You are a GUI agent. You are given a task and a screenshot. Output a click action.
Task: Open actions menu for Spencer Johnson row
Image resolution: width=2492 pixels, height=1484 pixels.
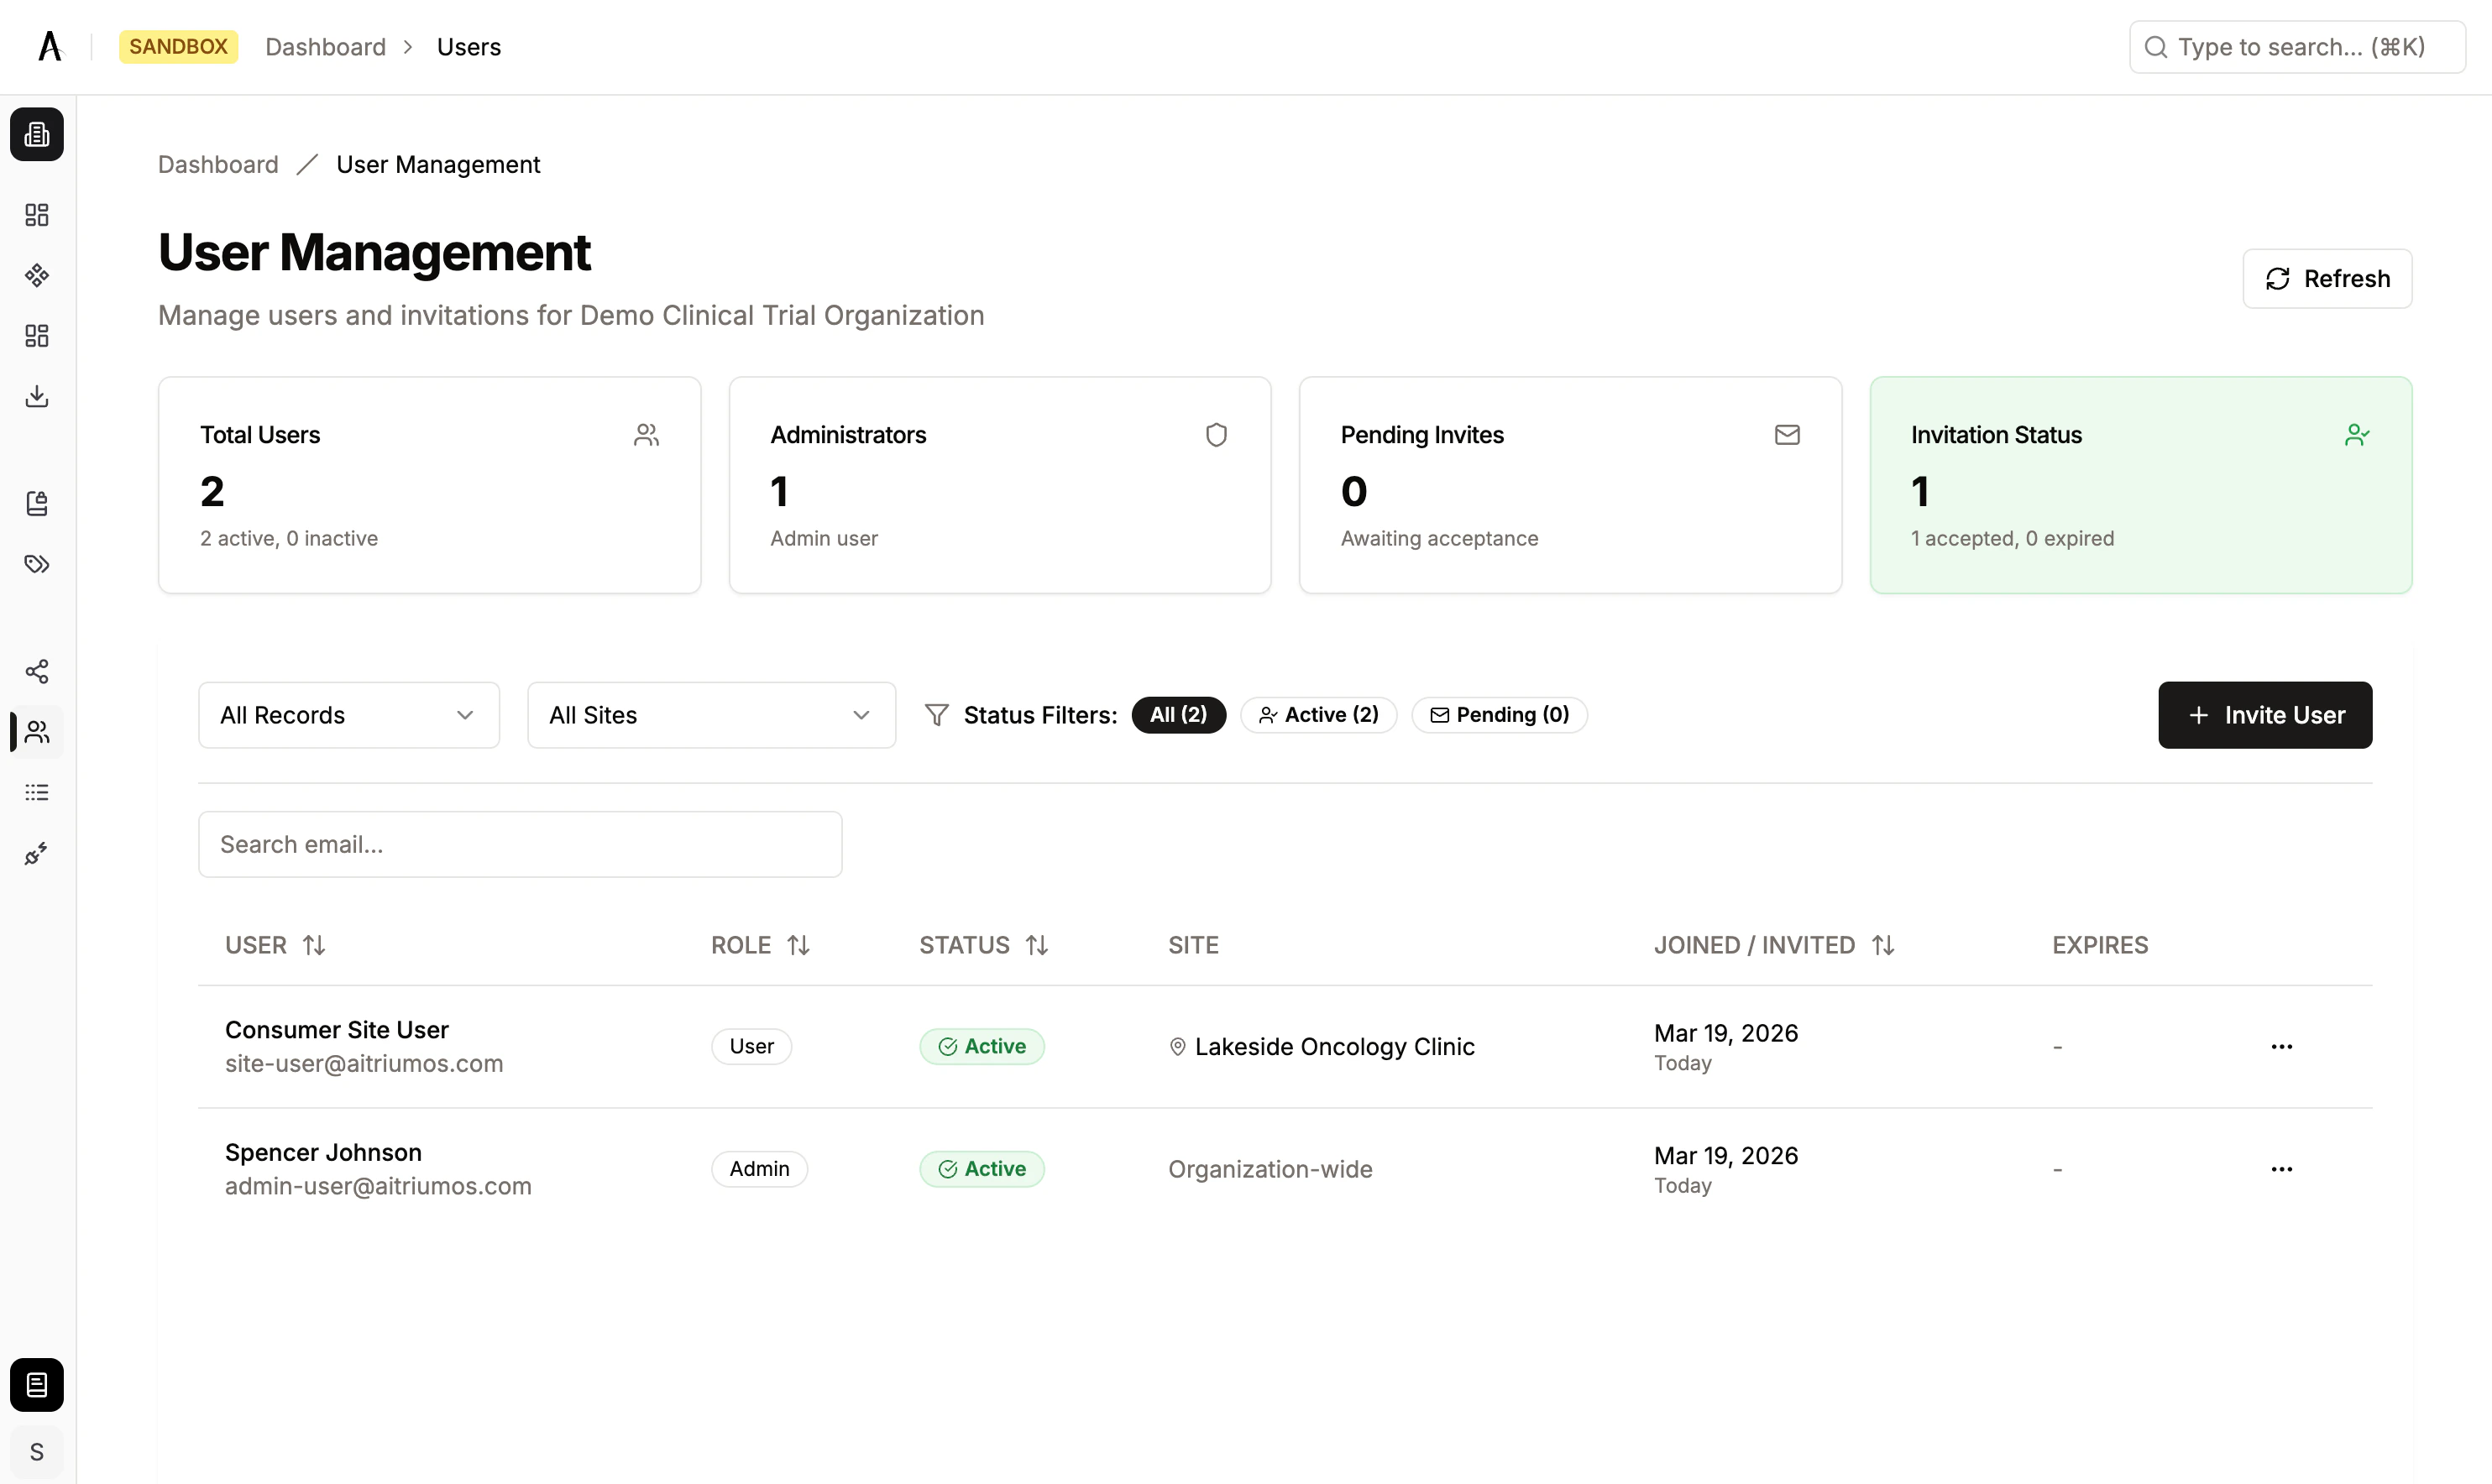[2281, 1168]
